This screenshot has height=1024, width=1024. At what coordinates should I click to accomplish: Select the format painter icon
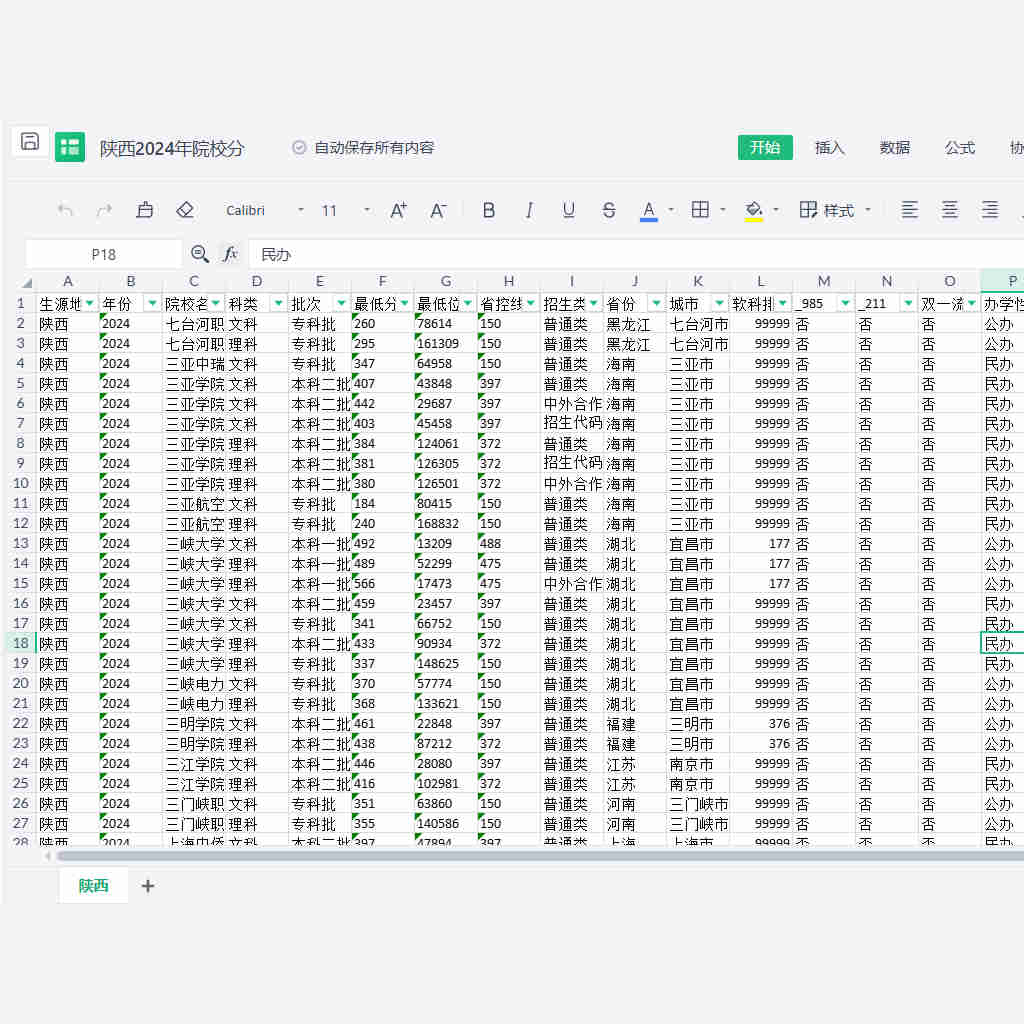[x=144, y=210]
